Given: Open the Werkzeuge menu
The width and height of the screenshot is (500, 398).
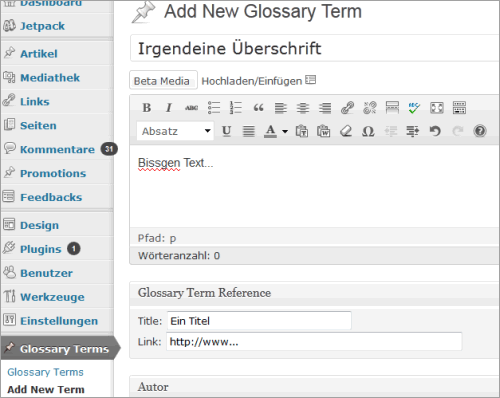Looking at the screenshot, I should pos(52,297).
